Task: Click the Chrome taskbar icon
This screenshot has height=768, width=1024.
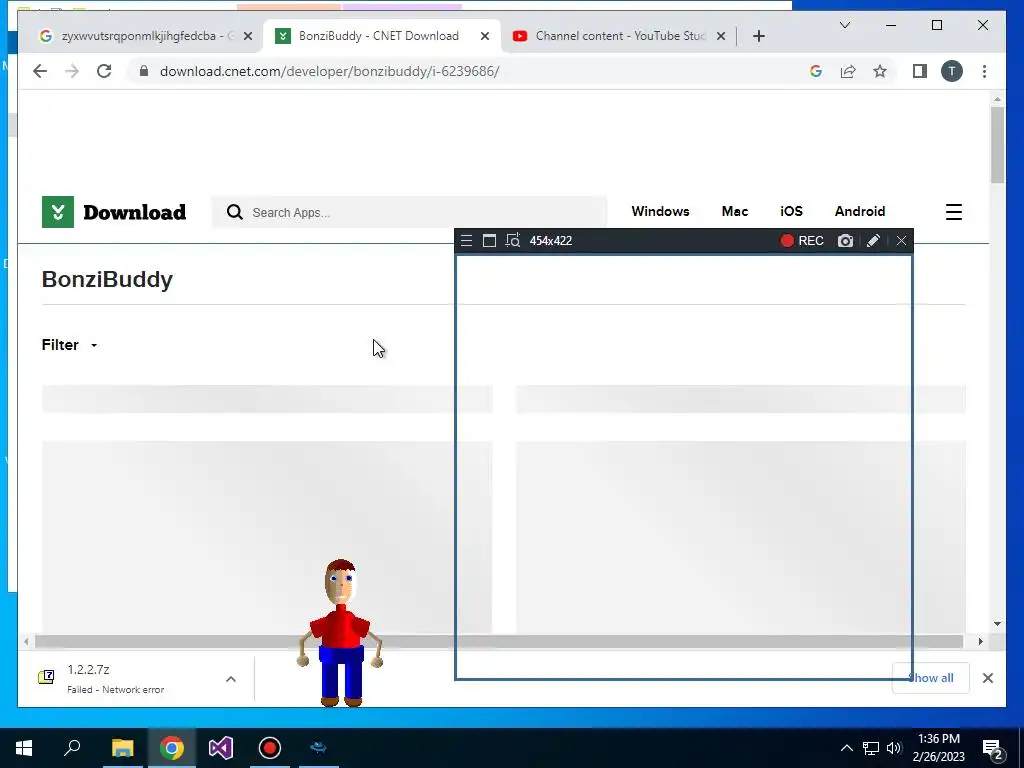Action: 172,748
